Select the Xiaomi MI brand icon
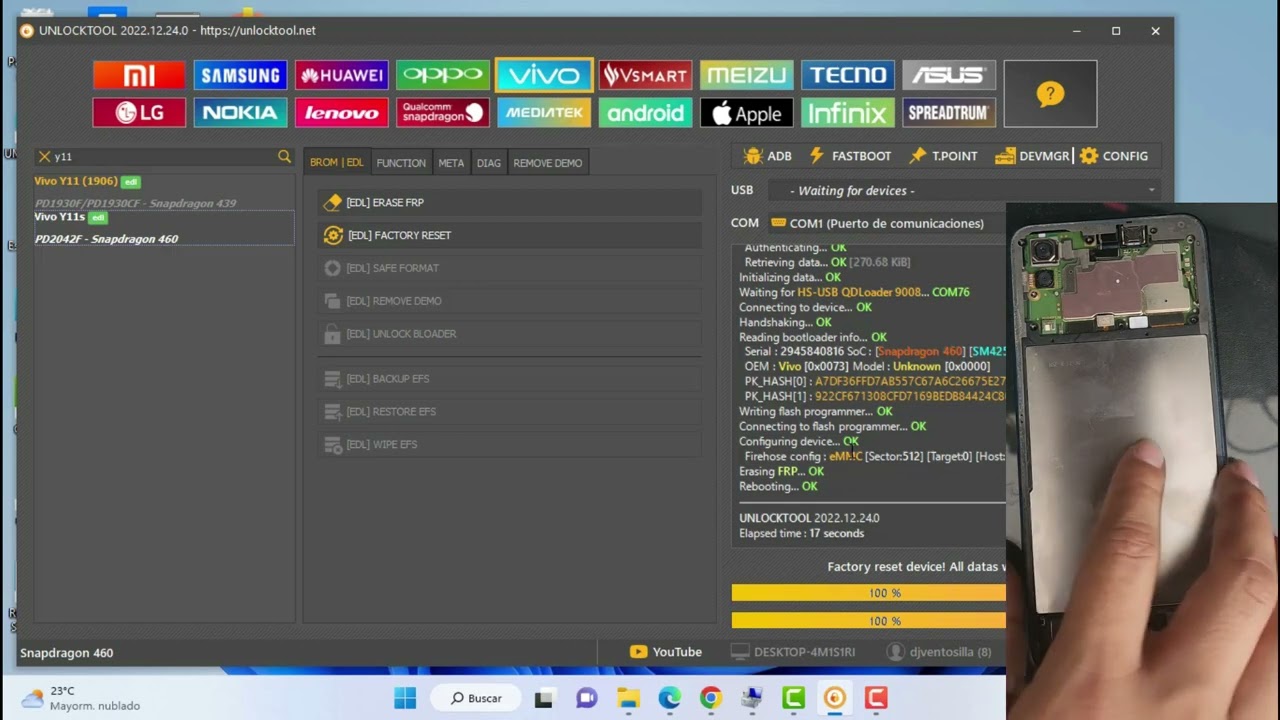This screenshot has width=1280, height=720. click(139, 75)
